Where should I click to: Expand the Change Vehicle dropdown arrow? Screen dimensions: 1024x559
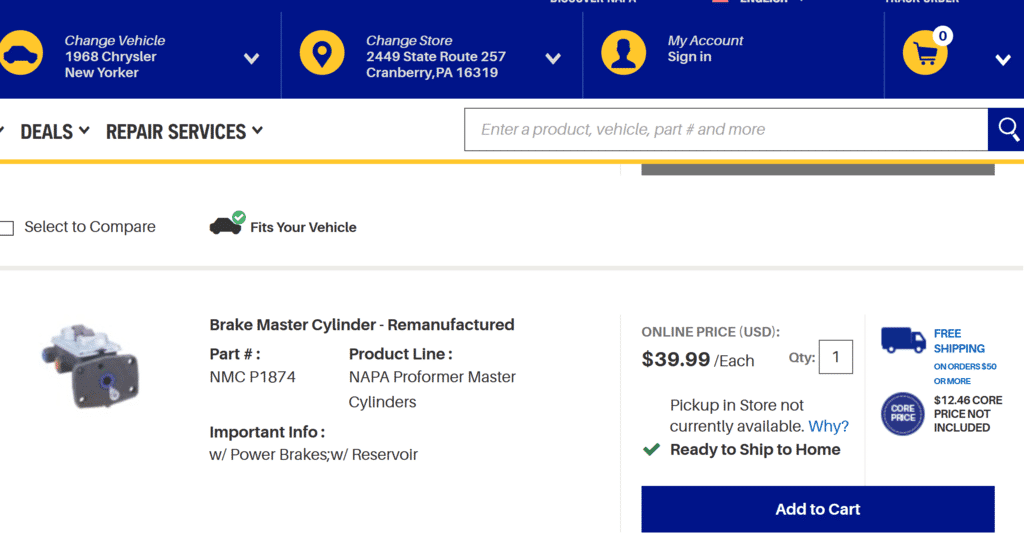coord(251,59)
